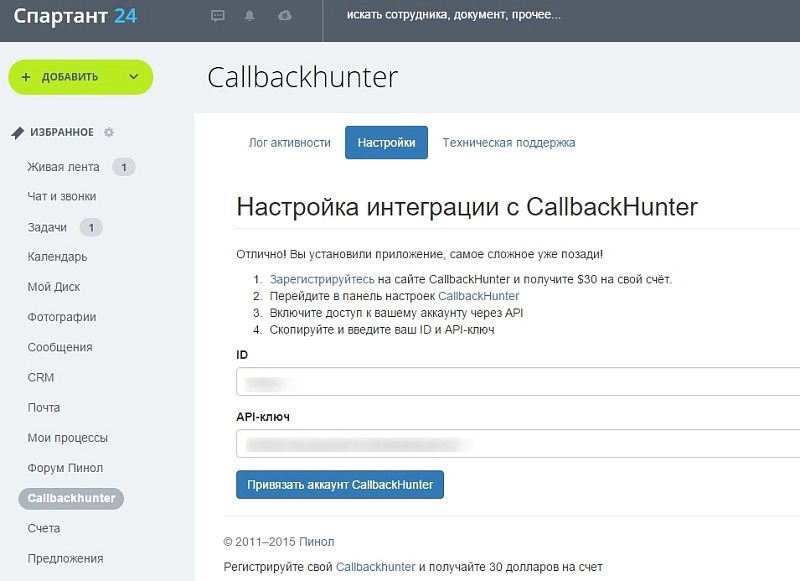Image resolution: width=800 pixels, height=581 pixels.
Task: Open the Пинол link in the footer
Action: tap(317, 541)
